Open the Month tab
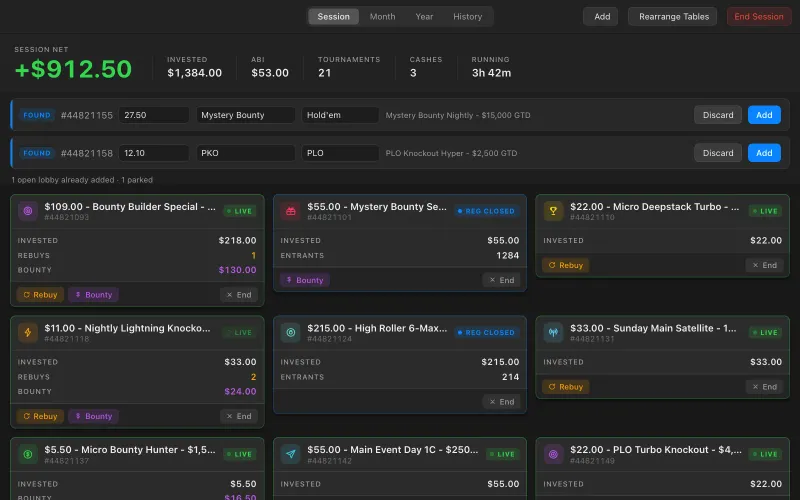The image size is (800, 500). (x=382, y=16)
